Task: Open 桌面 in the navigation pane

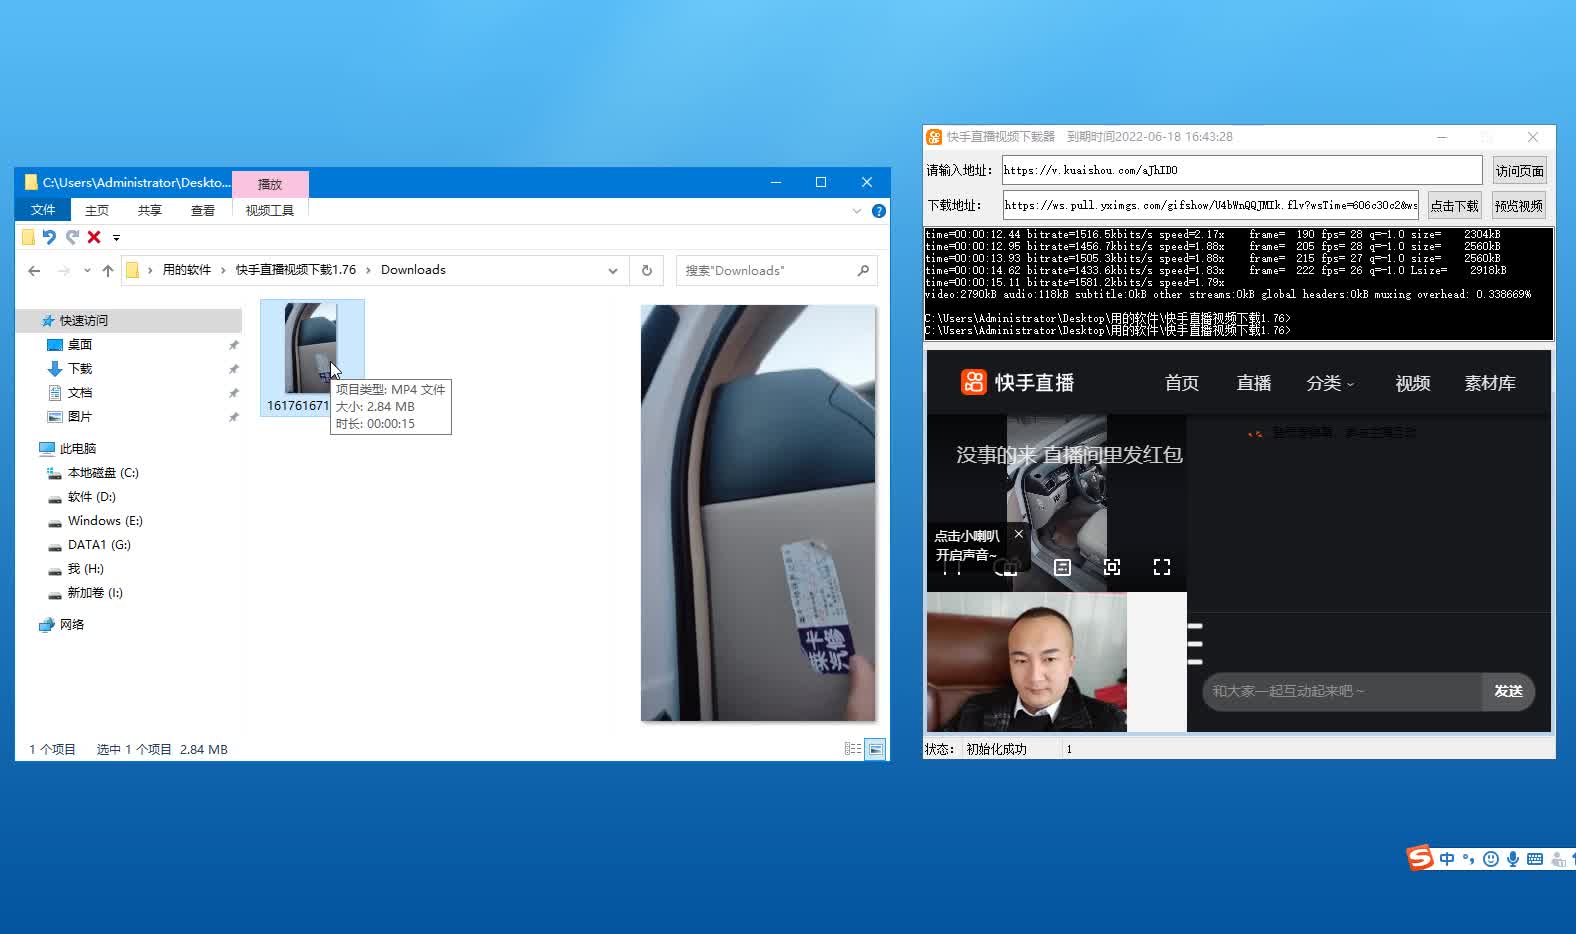Action: 80,345
